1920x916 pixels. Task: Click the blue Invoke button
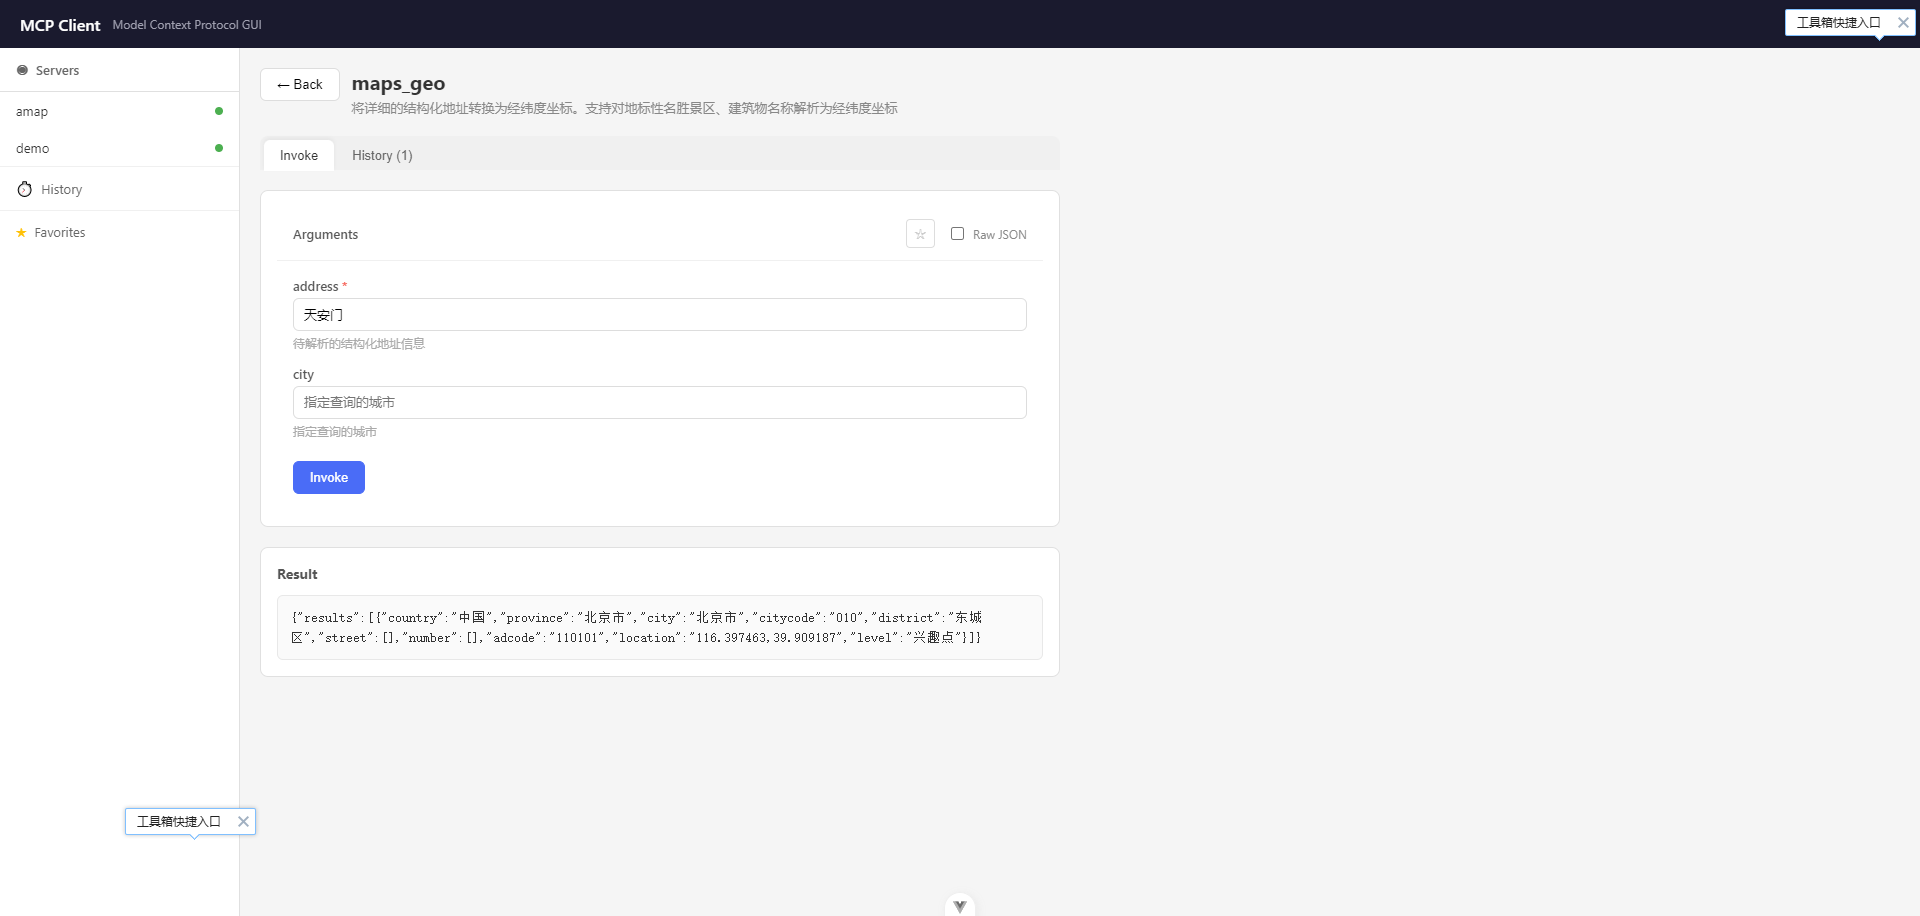coord(329,477)
